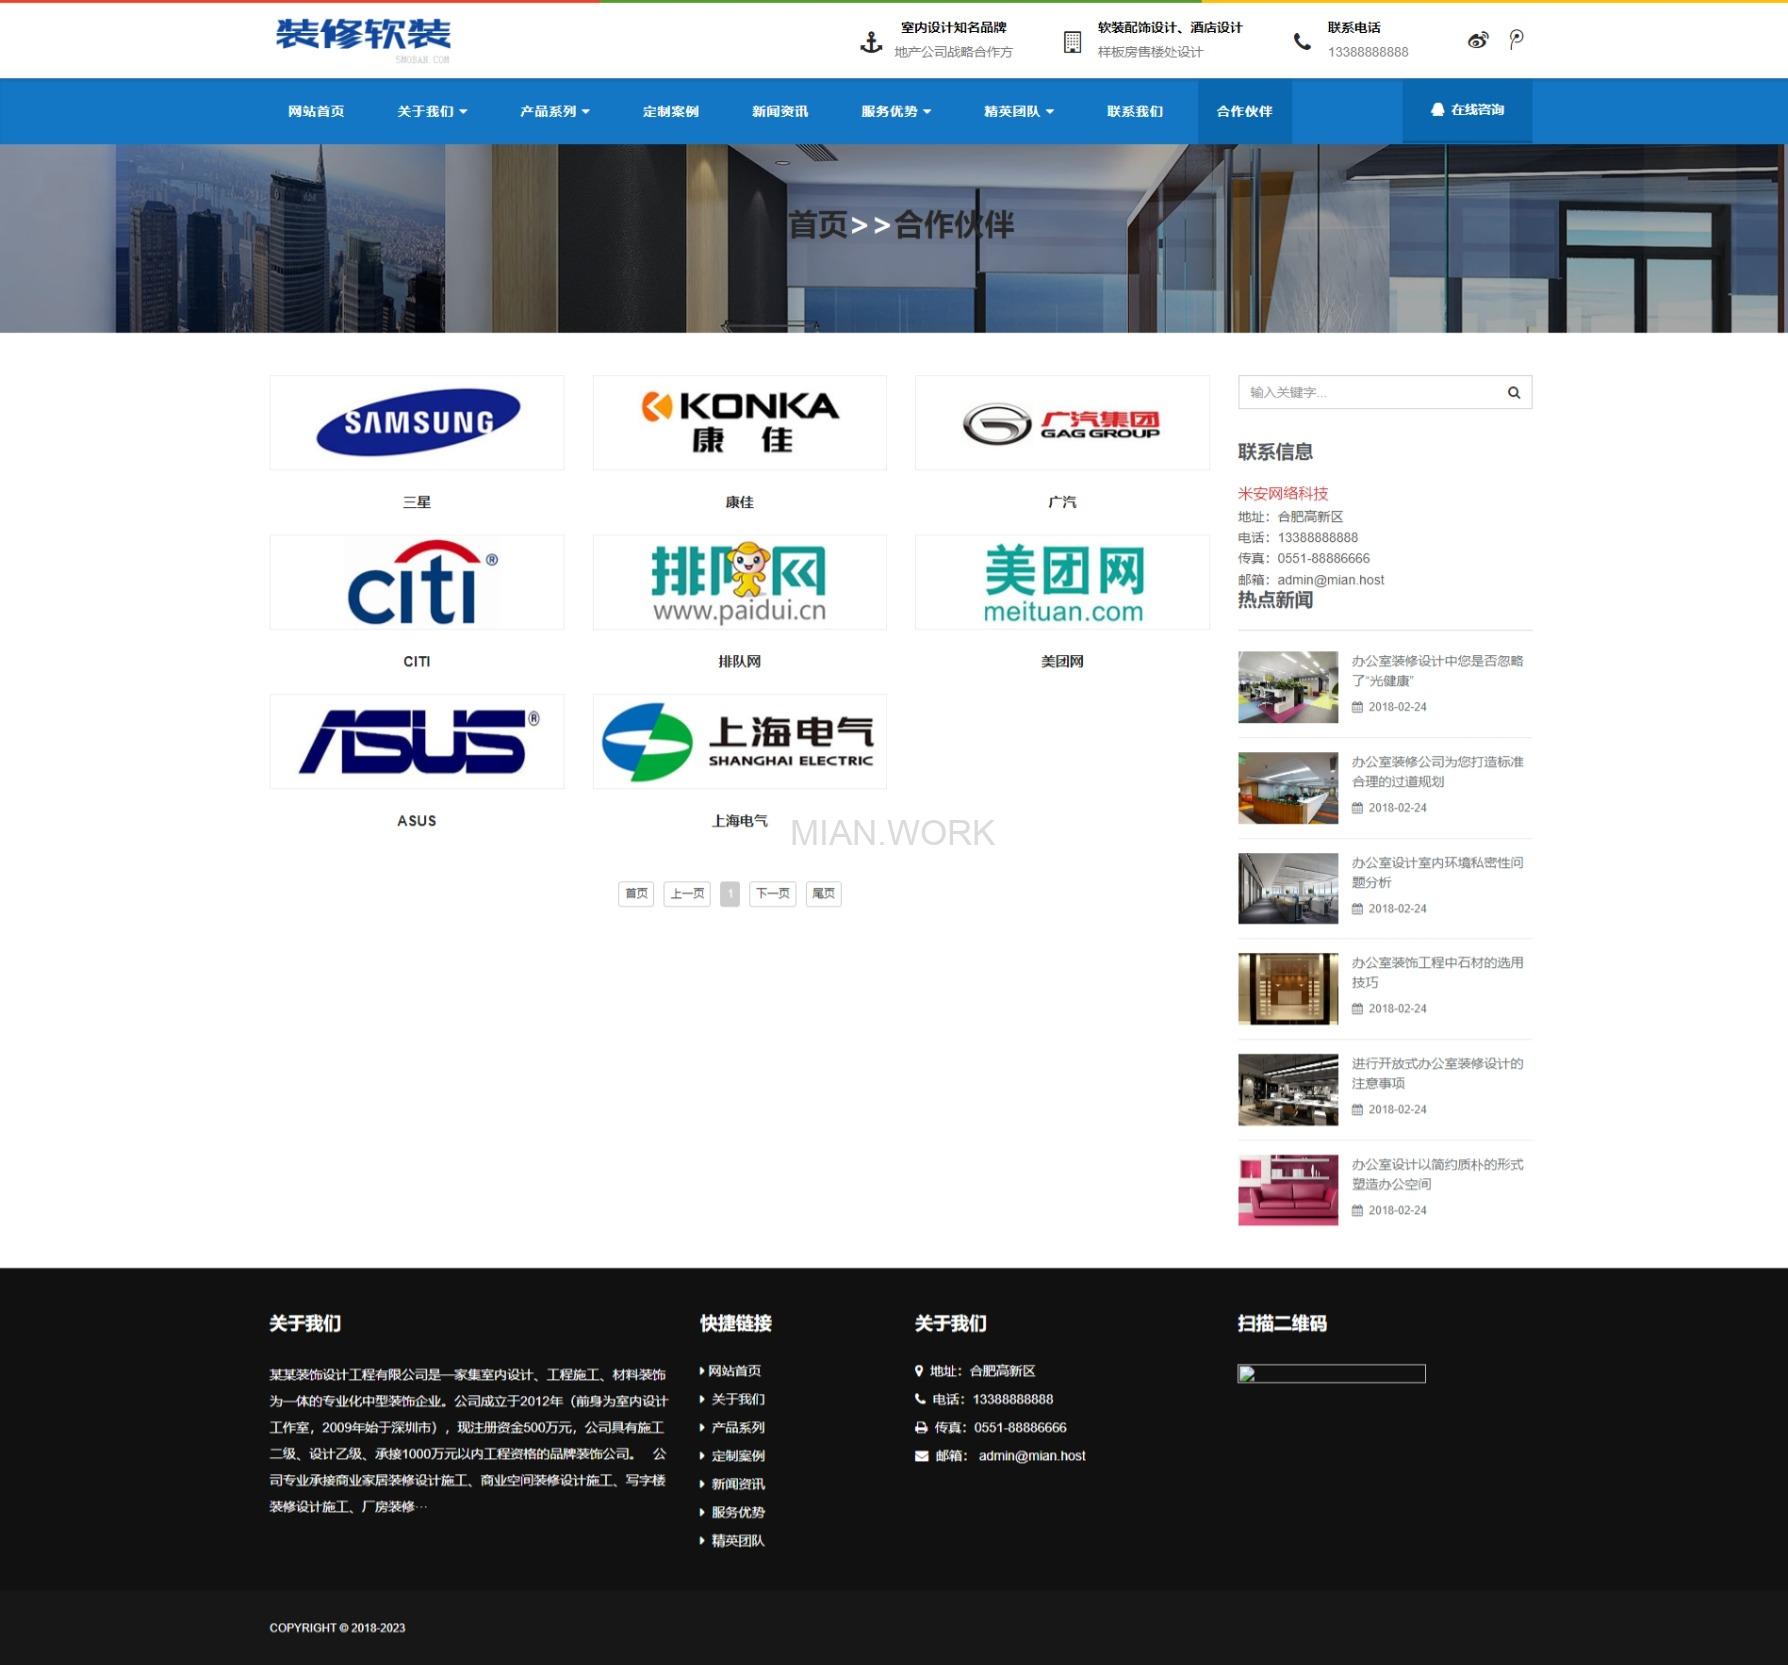Screen dimensions: 1788x1665
Task: Open footer quick link 产品系列
Action: 737,1427
